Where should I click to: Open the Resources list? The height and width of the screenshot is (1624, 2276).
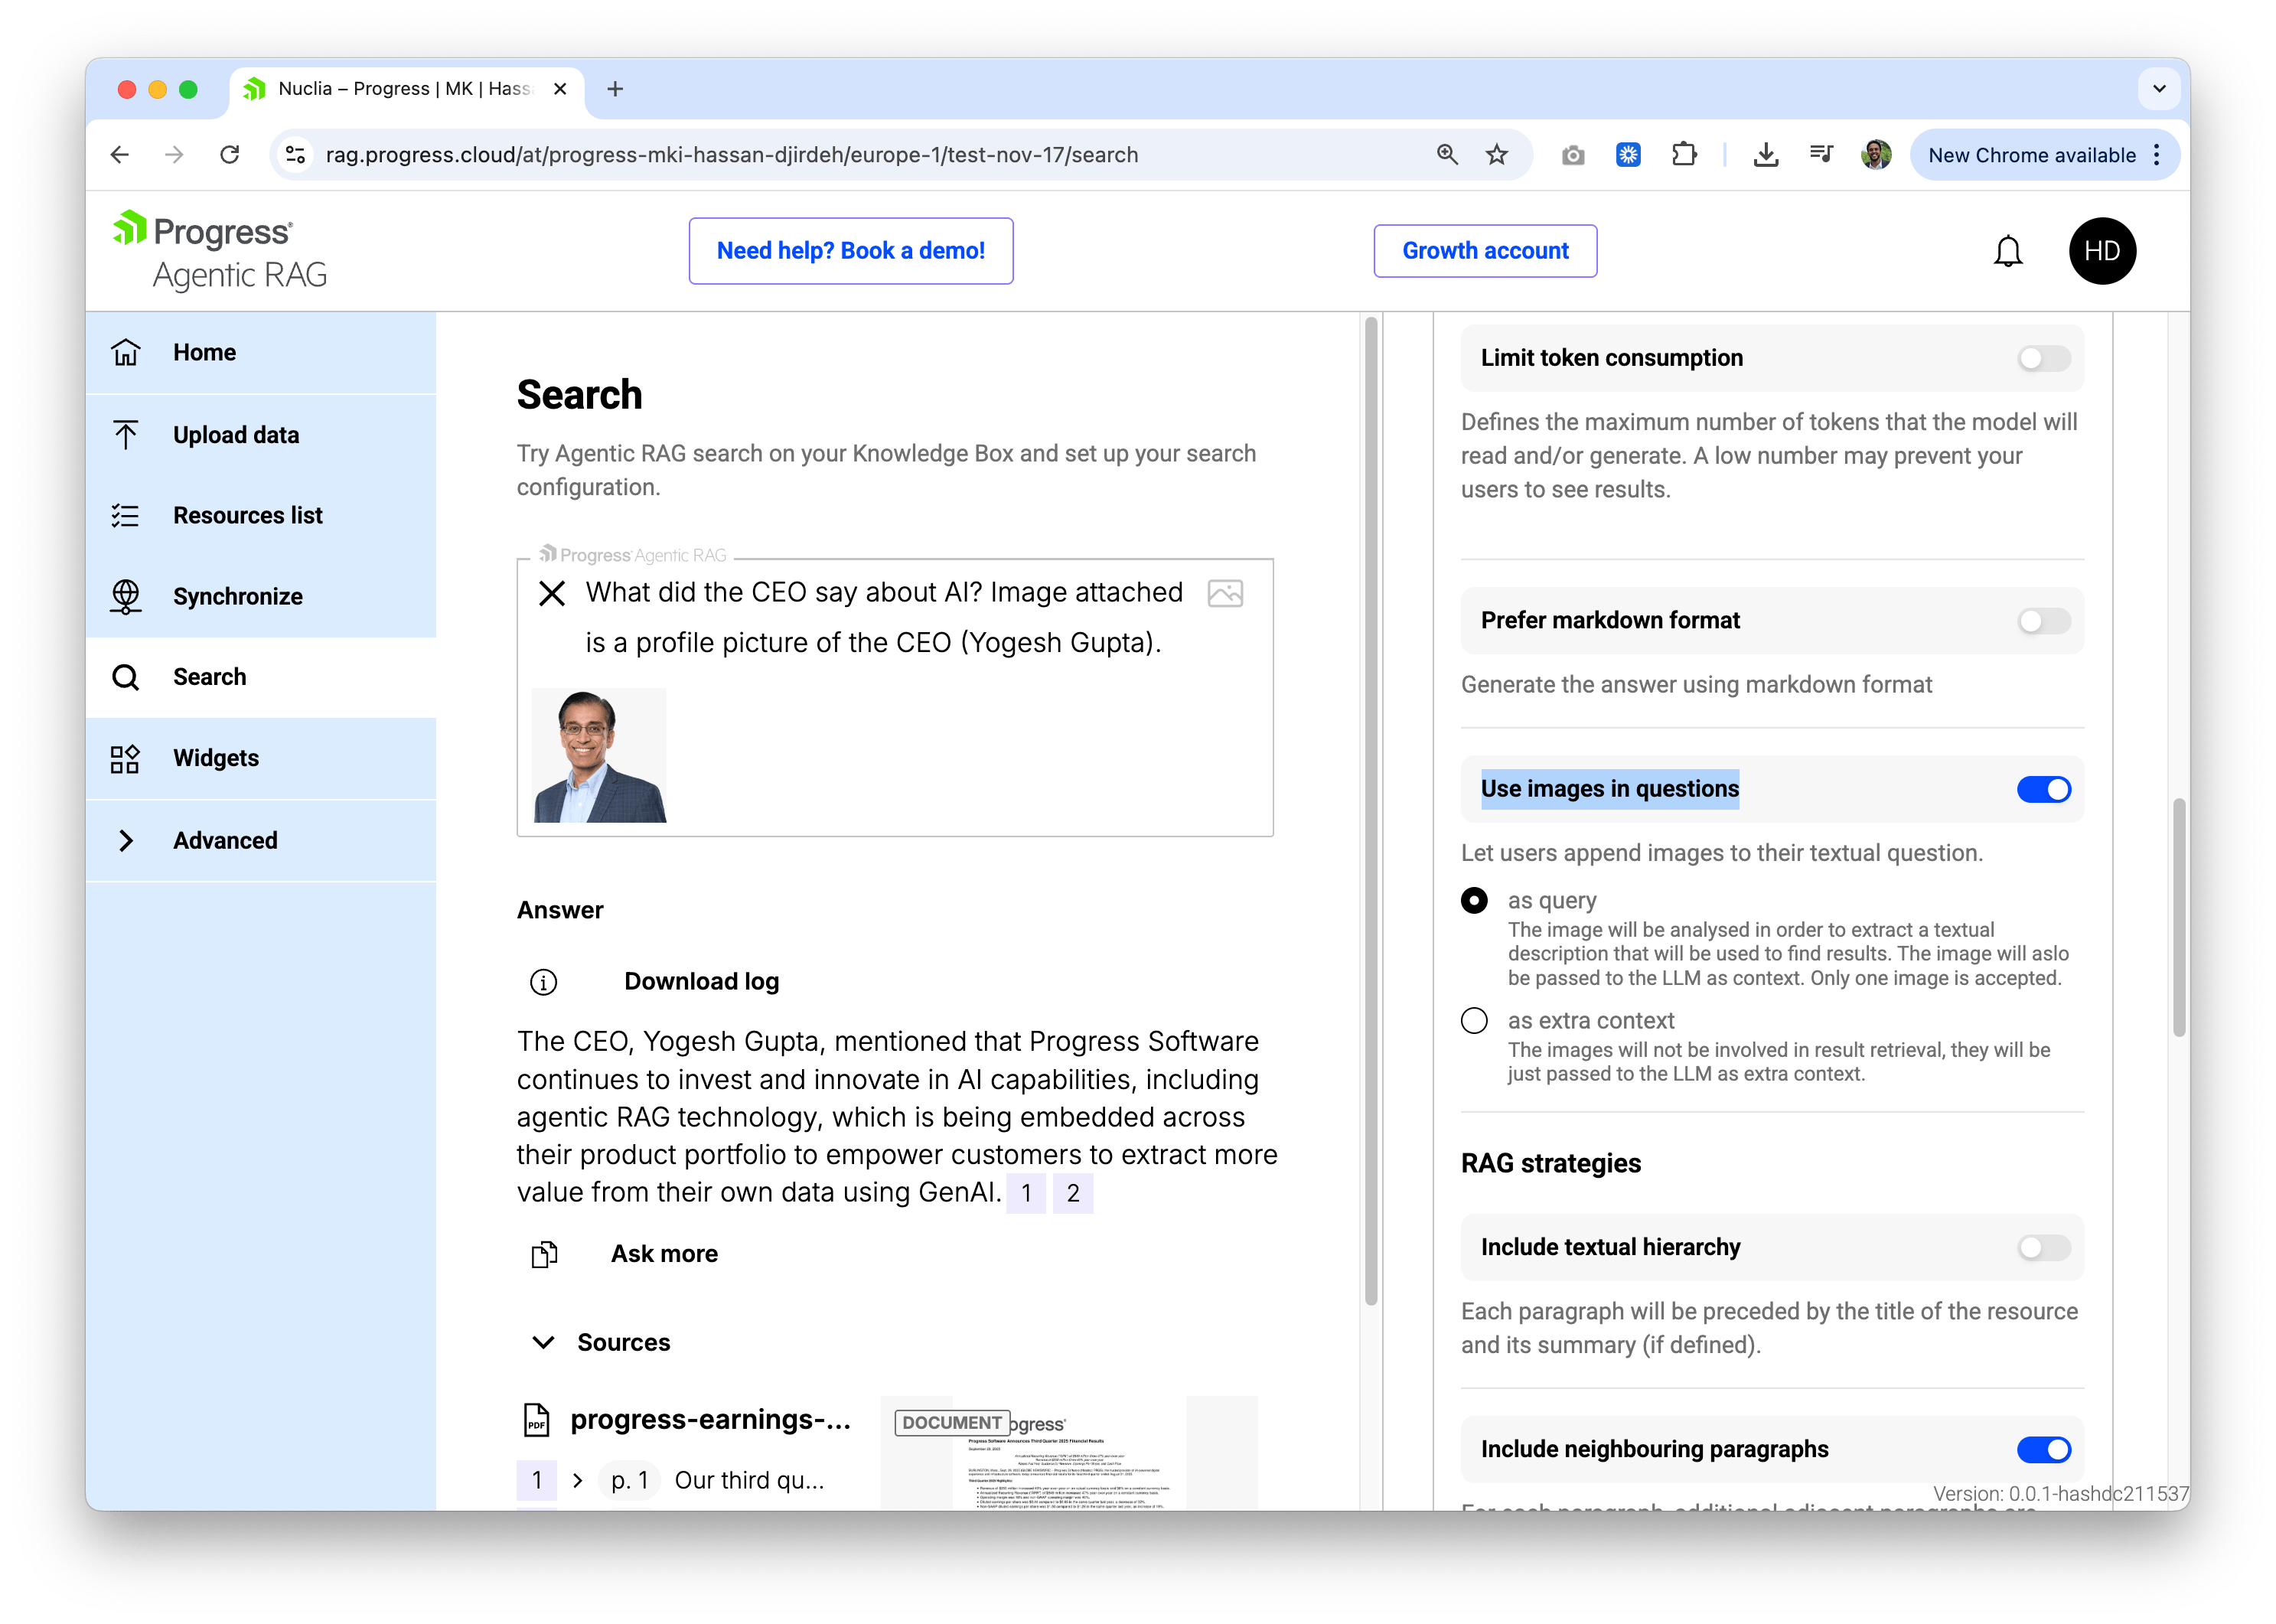click(247, 515)
